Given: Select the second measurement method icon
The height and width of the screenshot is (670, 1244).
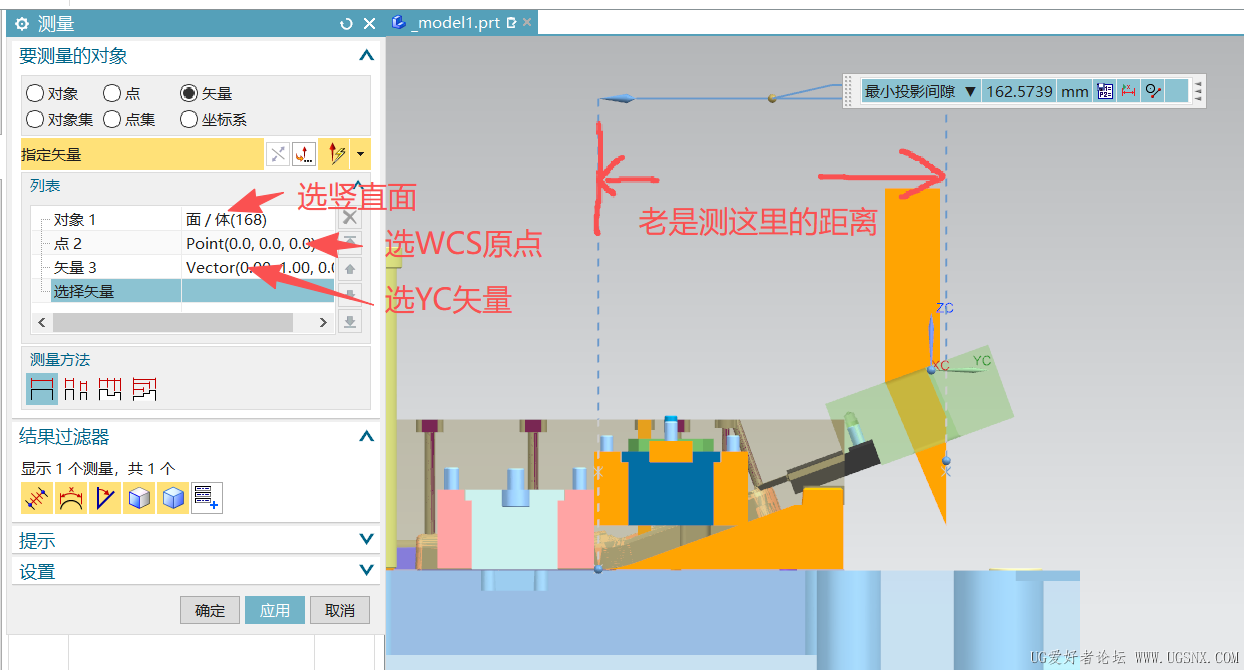Looking at the screenshot, I should 76,389.
